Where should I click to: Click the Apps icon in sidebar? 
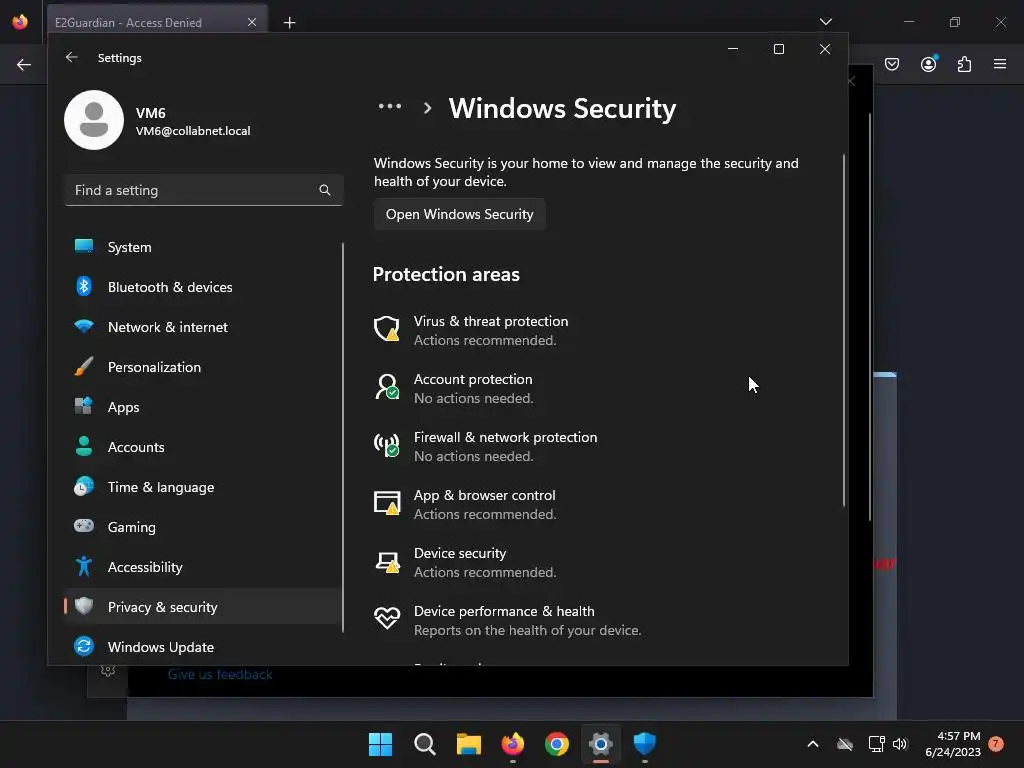[x=84, y=406]
